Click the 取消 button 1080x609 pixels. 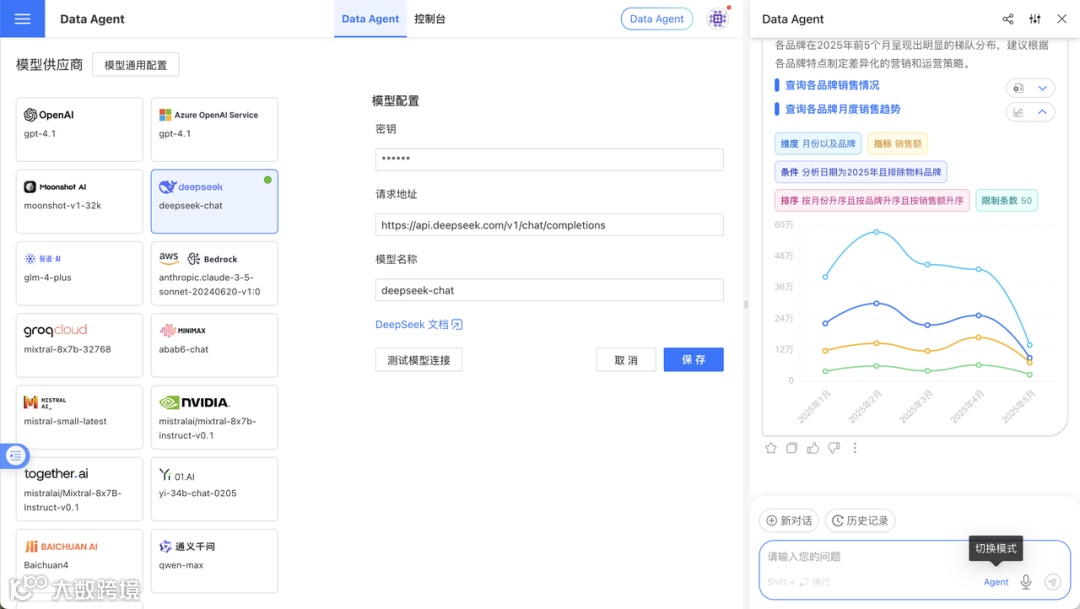pos(626,360)
